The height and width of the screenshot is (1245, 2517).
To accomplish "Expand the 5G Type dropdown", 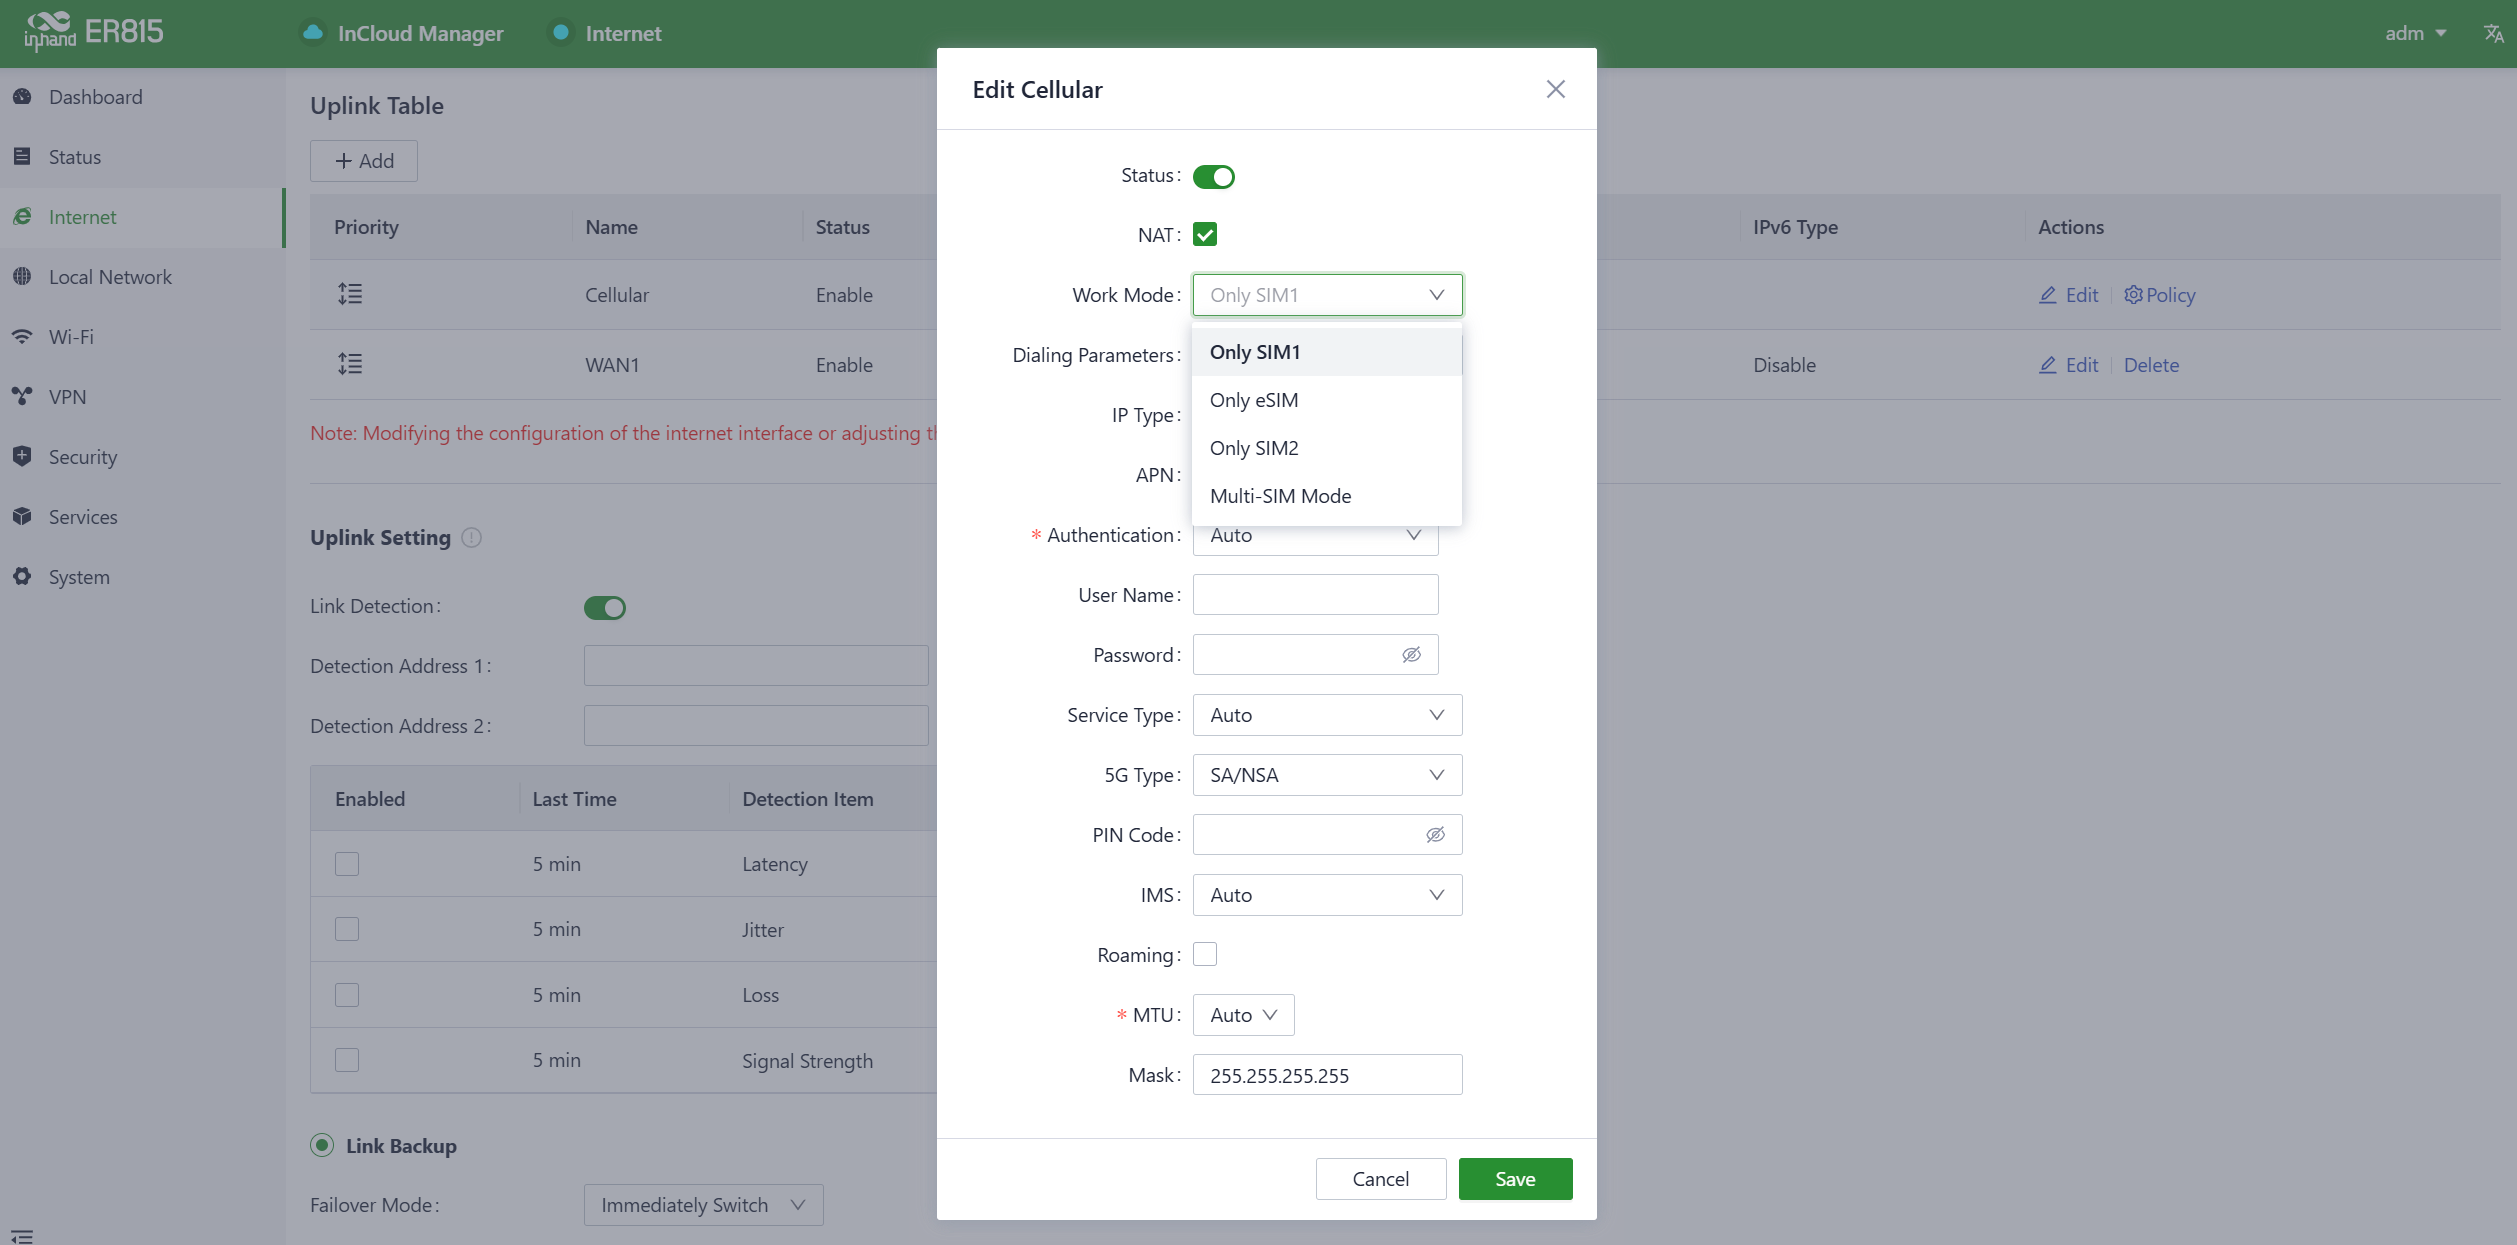I will (1326, 775).
